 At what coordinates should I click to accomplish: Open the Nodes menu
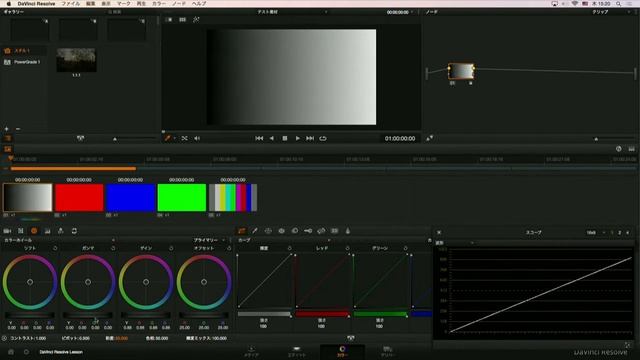(x=179, y=4)
